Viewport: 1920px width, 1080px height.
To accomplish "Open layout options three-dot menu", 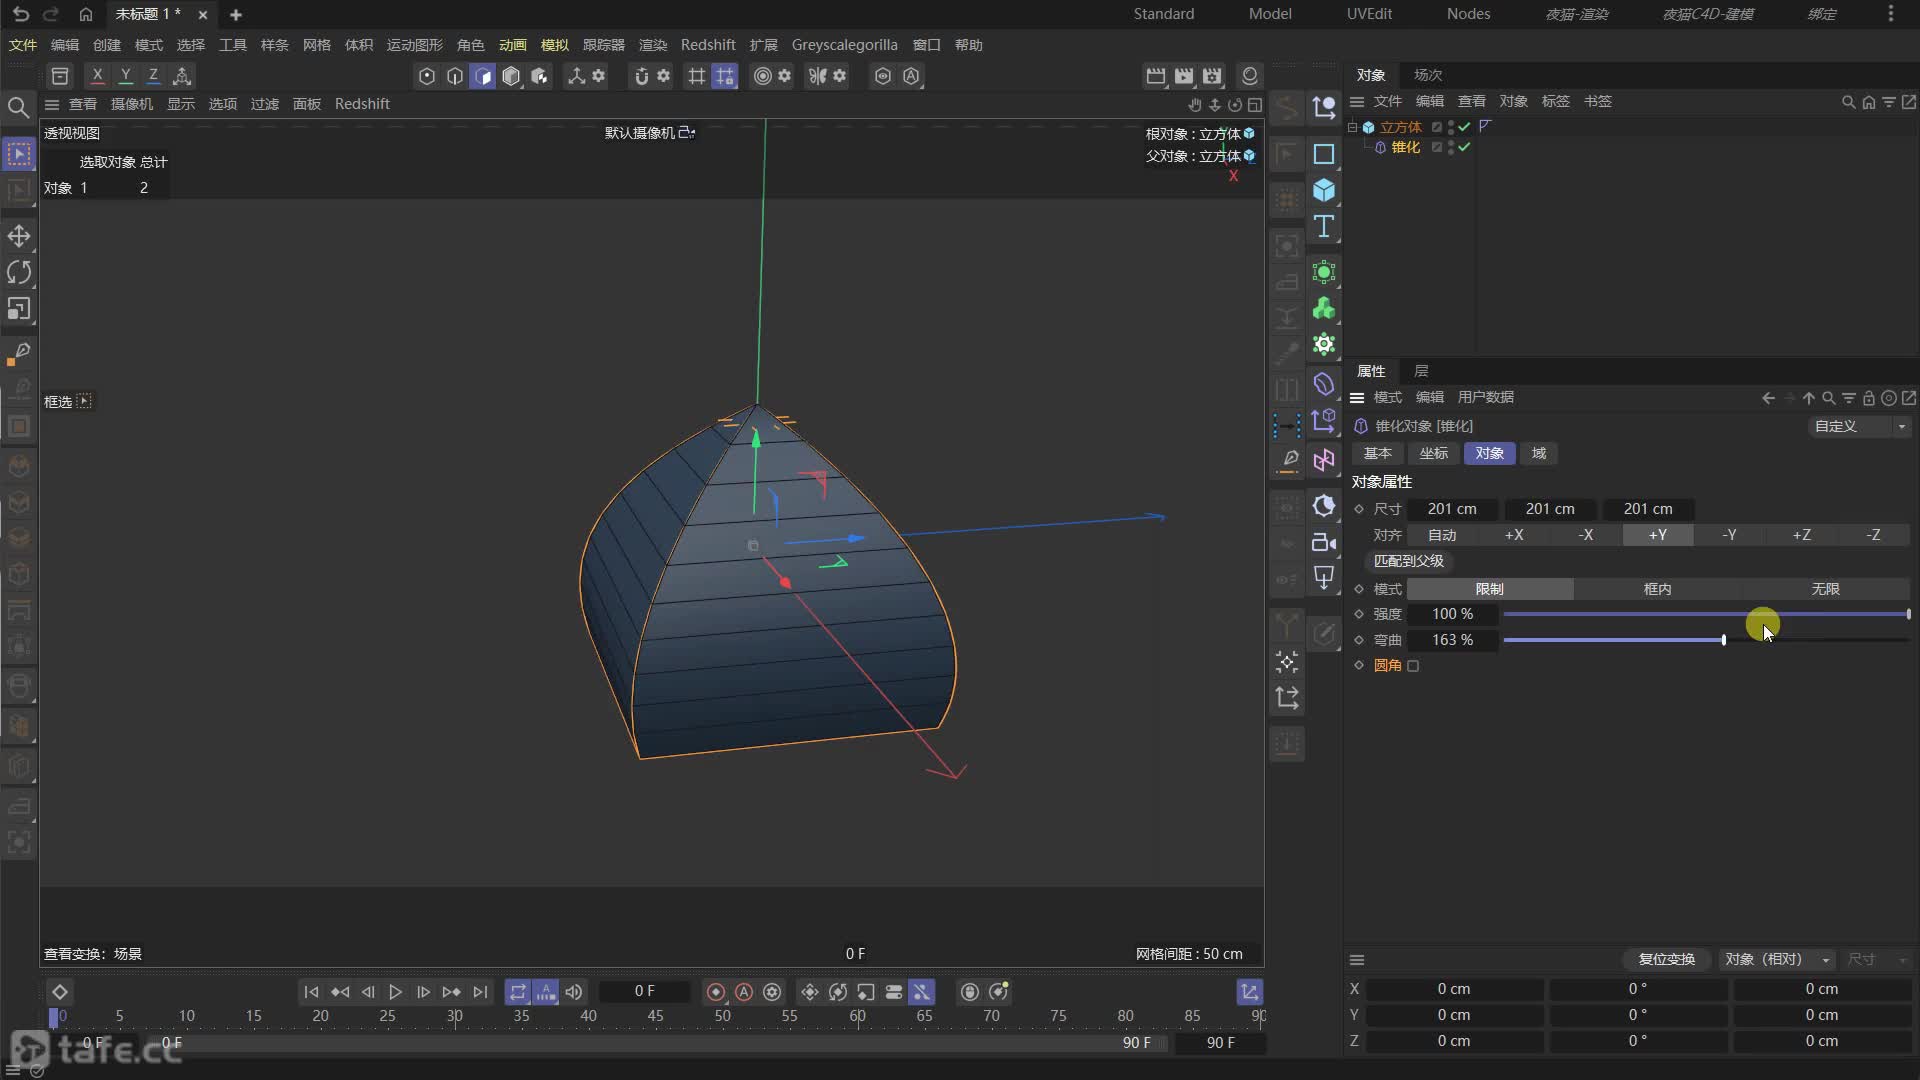I will 1890,14.
